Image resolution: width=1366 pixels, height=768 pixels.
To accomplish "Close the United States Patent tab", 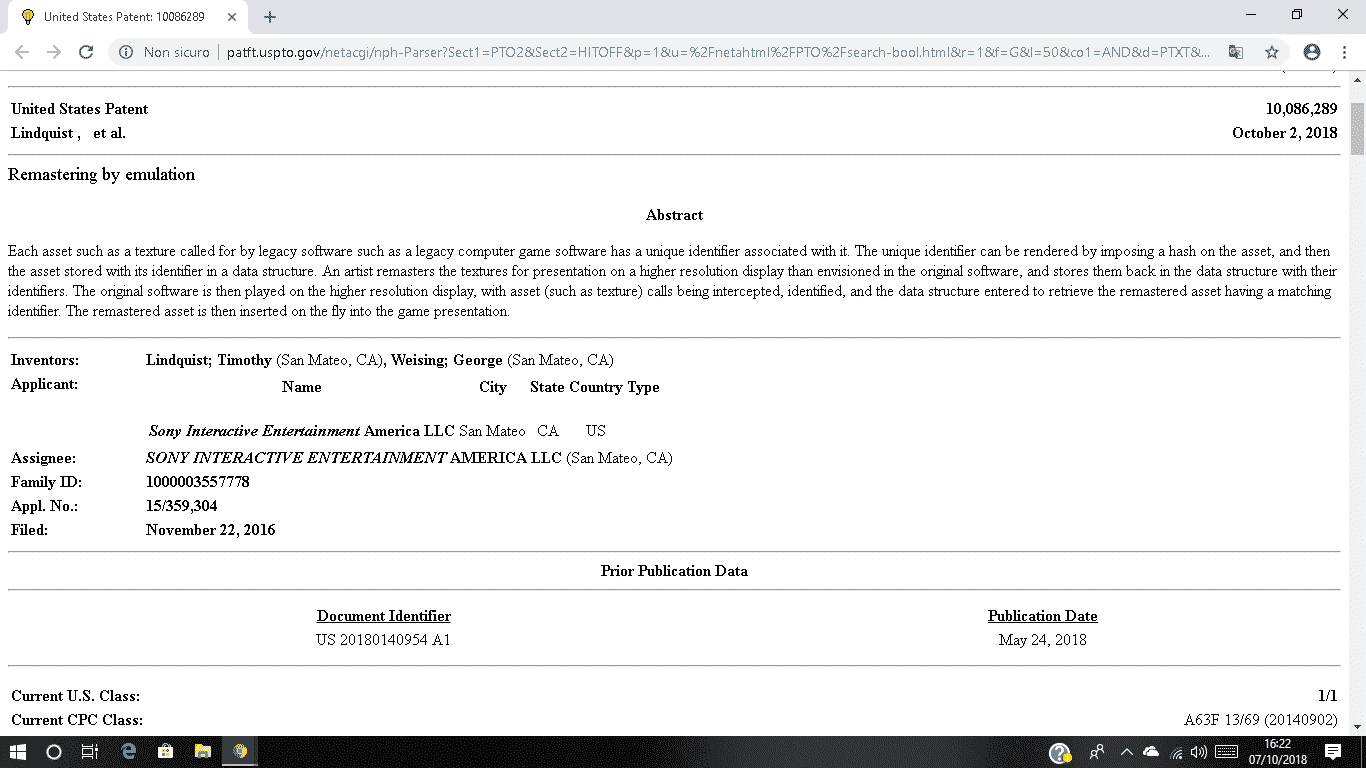I will click(232, 17).
